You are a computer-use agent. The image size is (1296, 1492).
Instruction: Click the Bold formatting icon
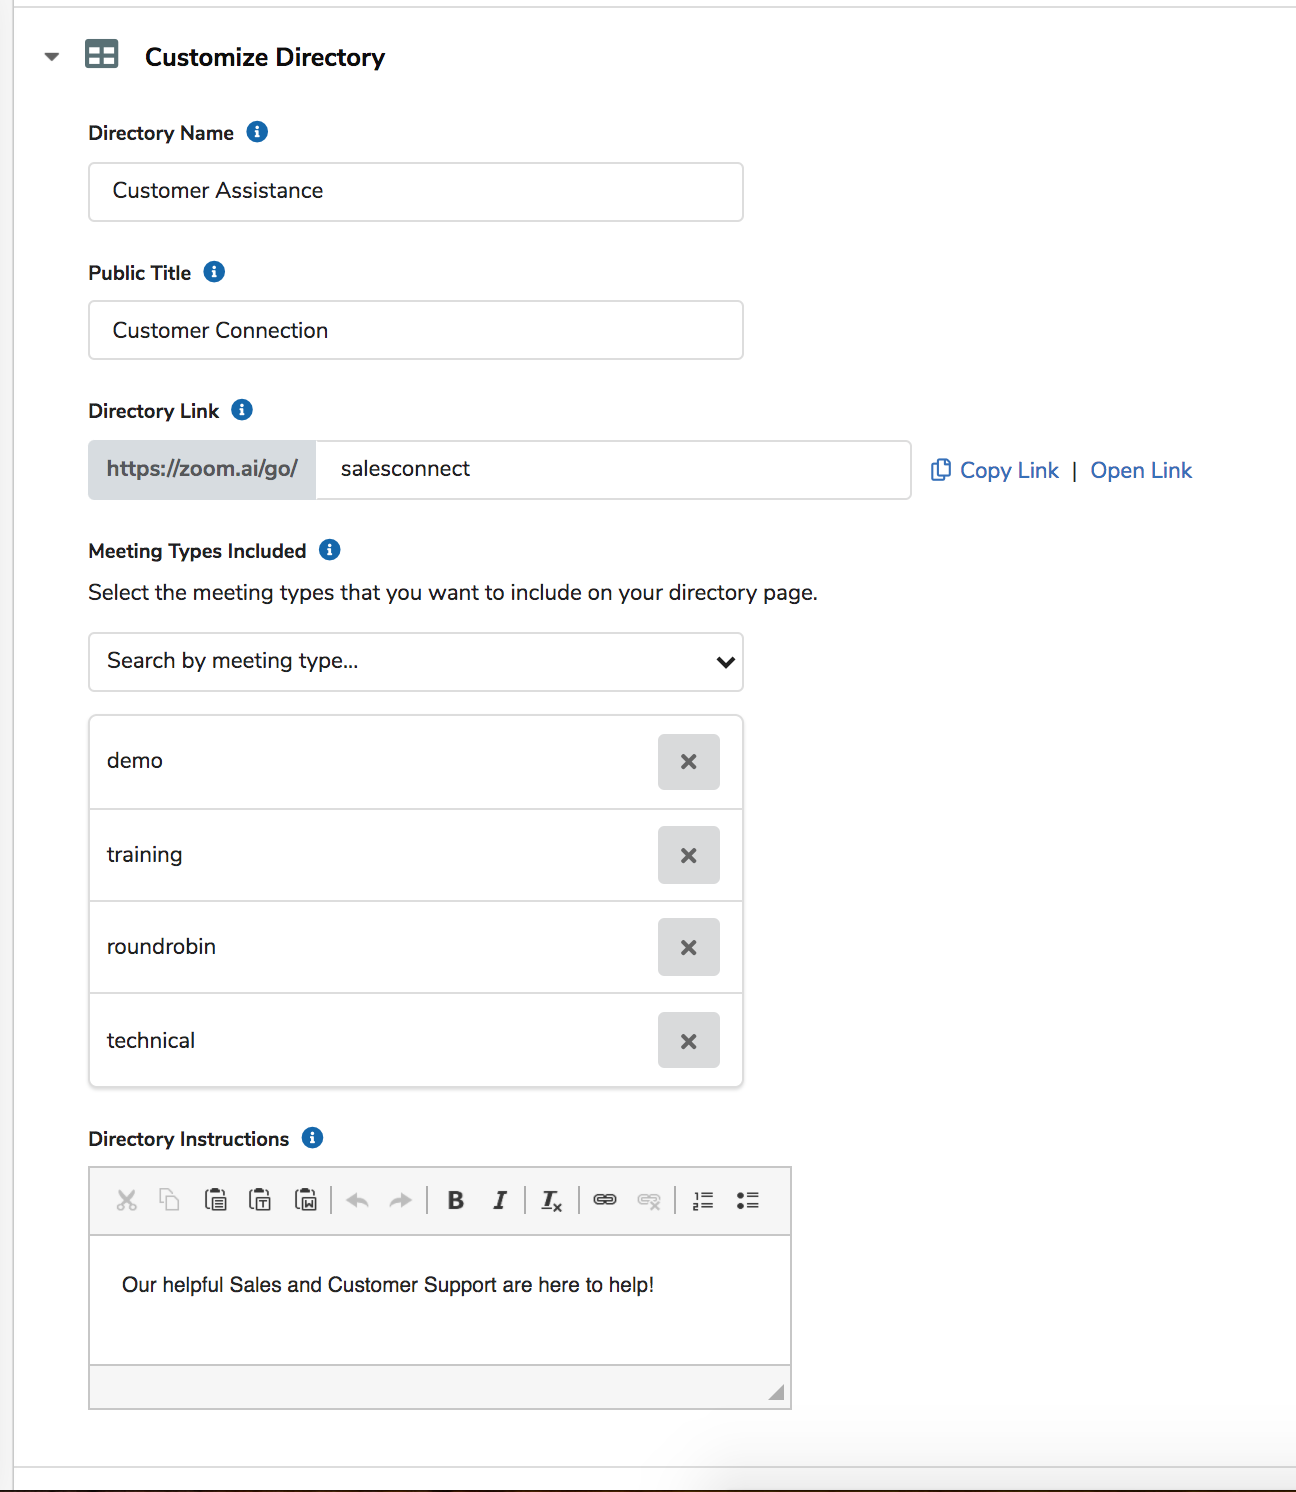click(x=455, y=1200)
